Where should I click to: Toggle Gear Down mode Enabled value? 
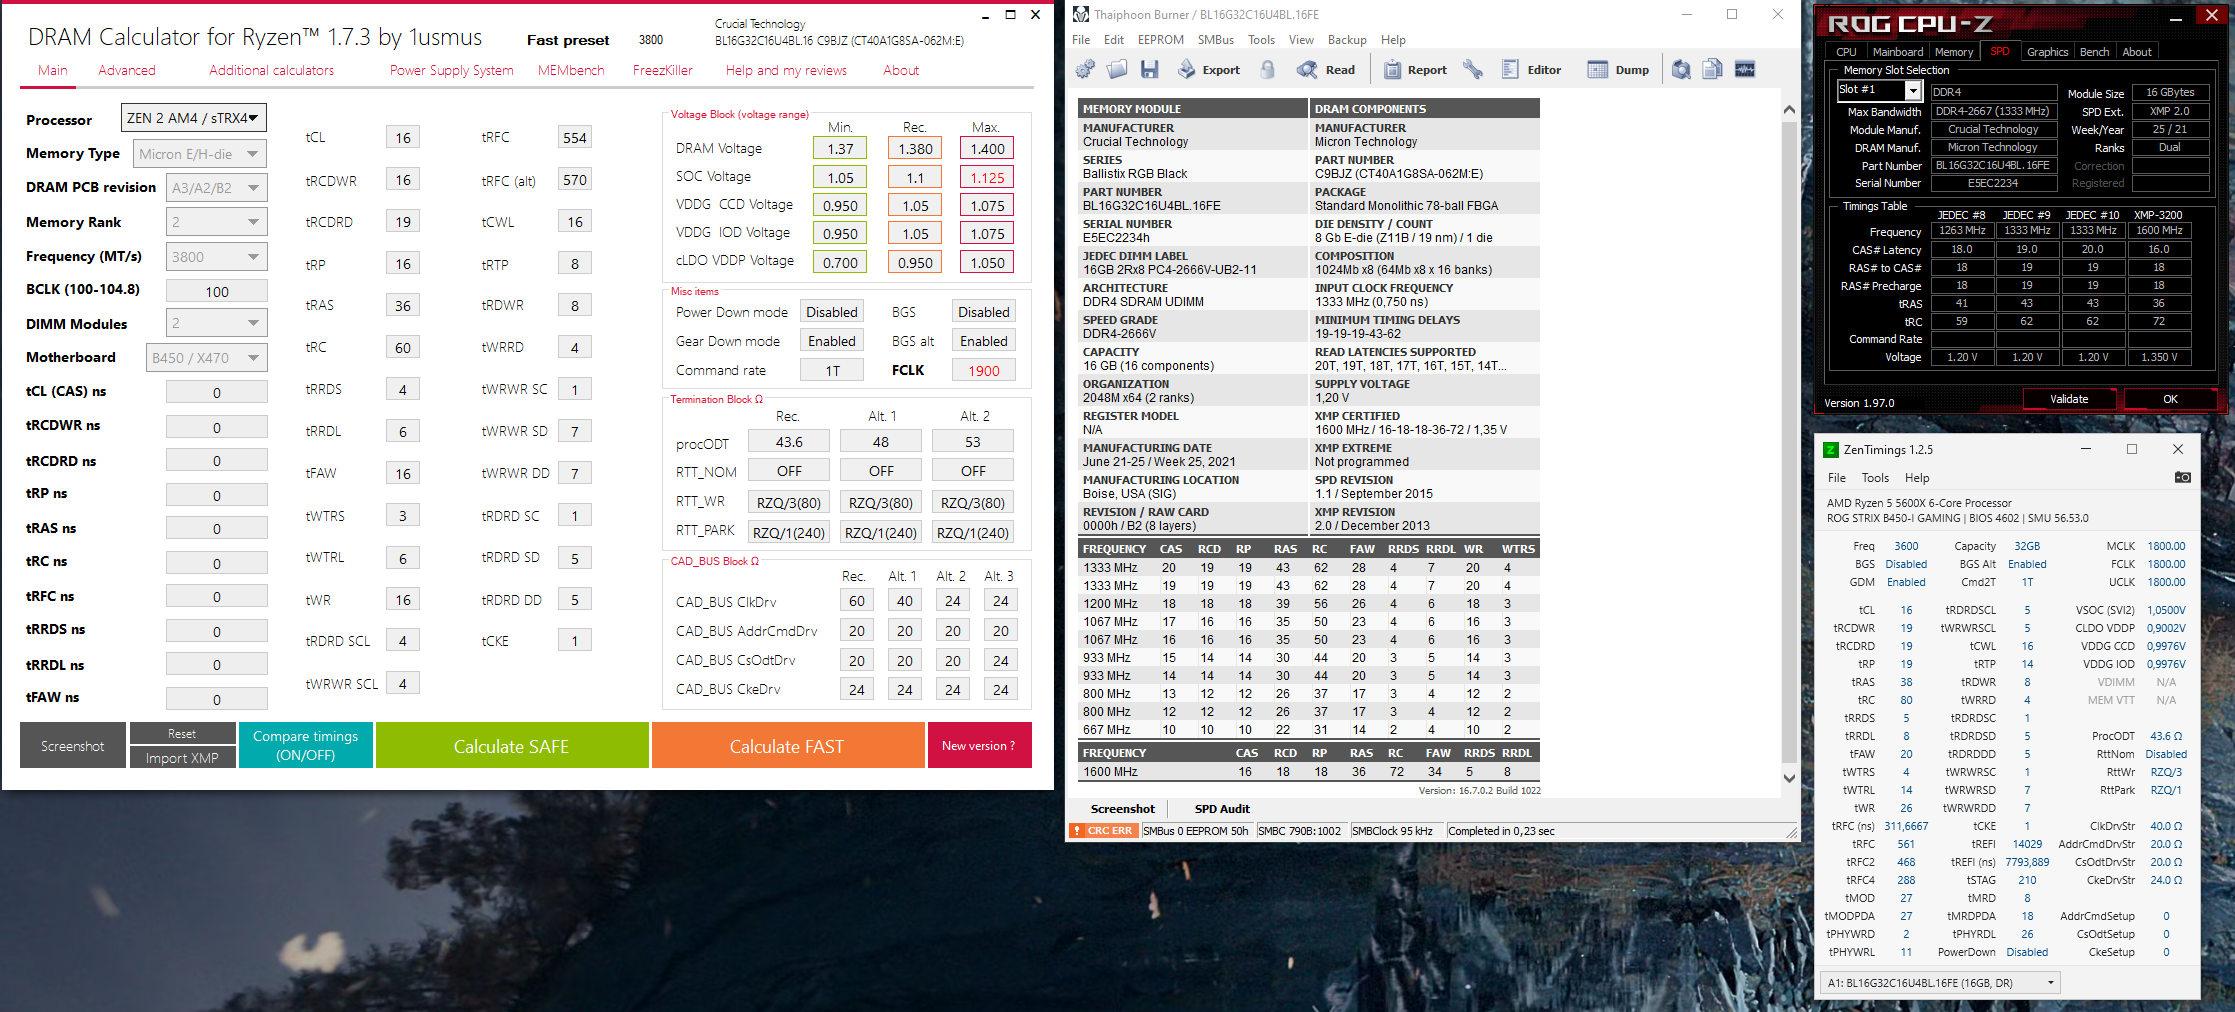(x=831, y=341)
